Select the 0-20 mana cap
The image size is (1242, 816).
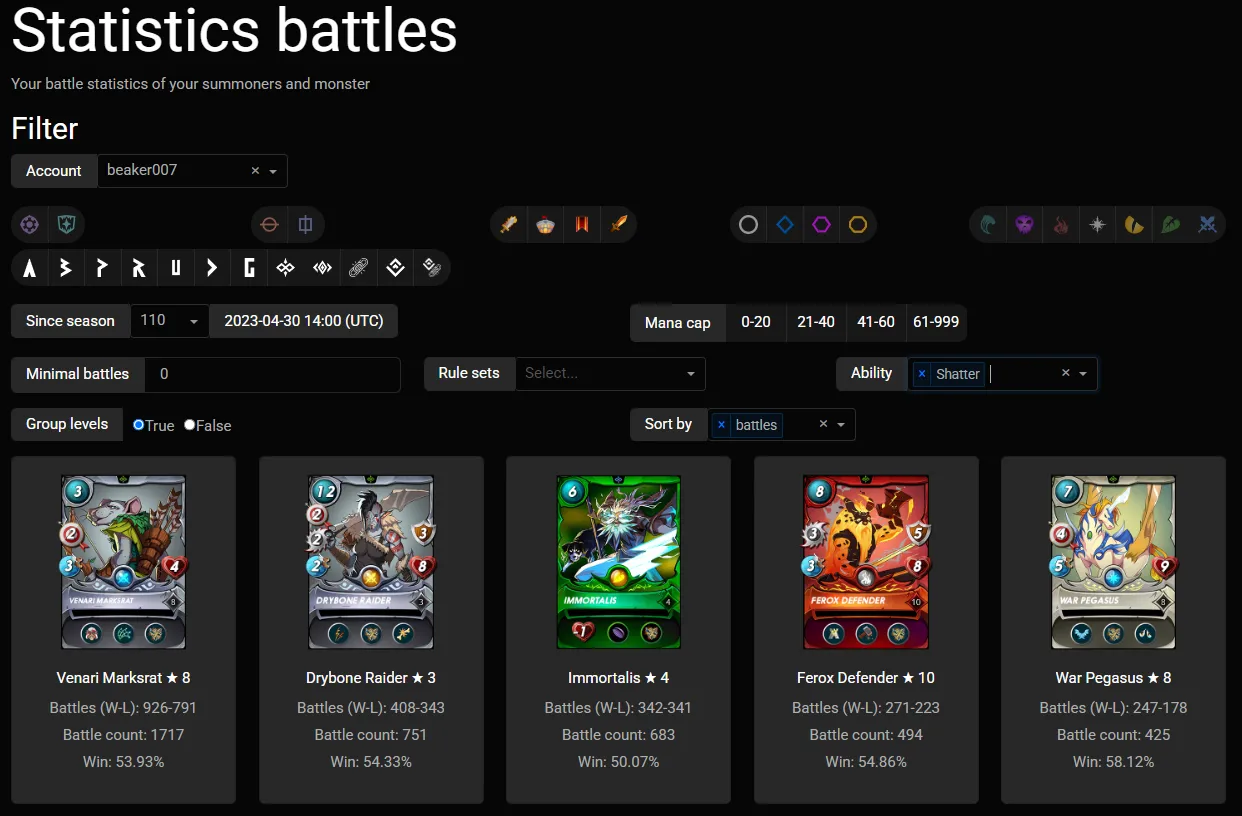(x=756, y=322)
